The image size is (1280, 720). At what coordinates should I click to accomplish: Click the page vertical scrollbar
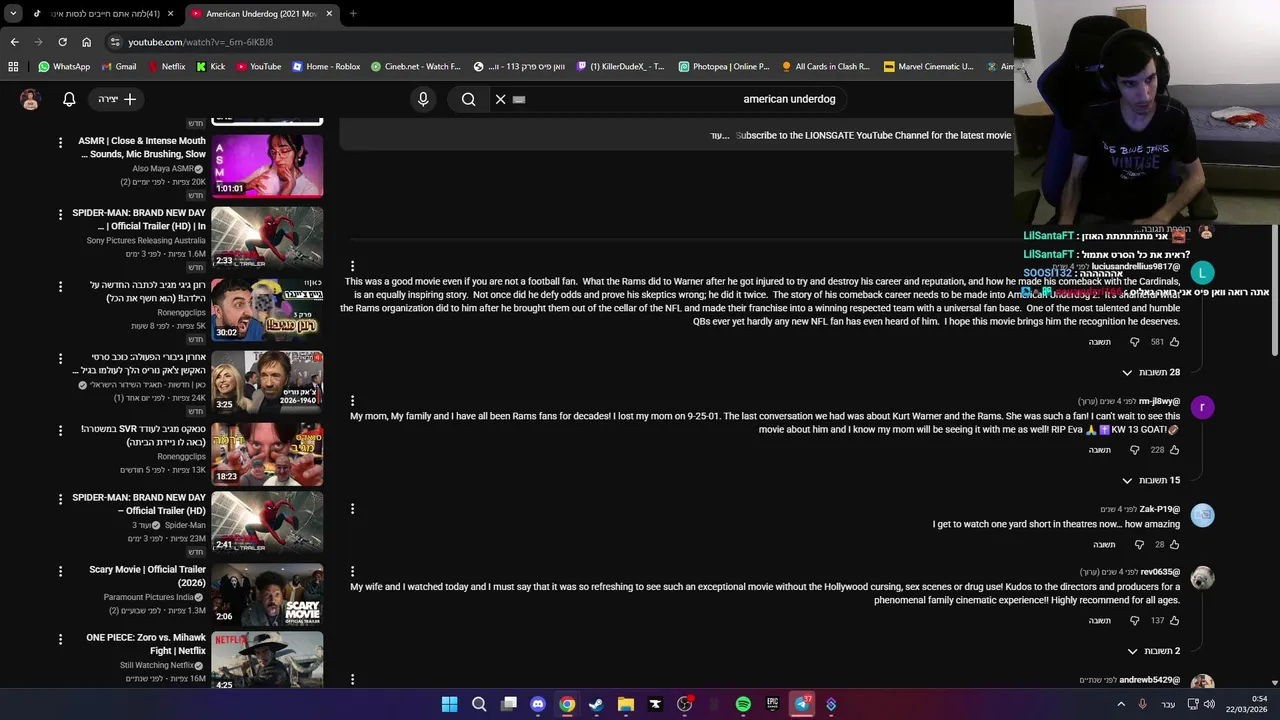pyautogui.click(x=1275, y=290)
